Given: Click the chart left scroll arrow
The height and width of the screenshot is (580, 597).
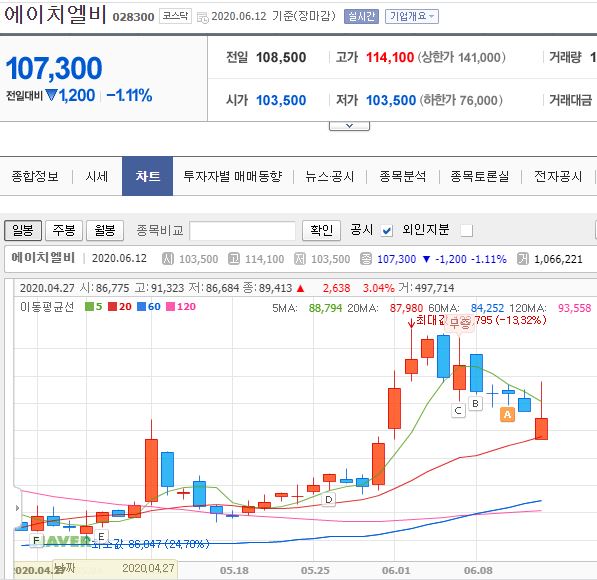Looking at the screenshot, I should click(x=17, y=508).
